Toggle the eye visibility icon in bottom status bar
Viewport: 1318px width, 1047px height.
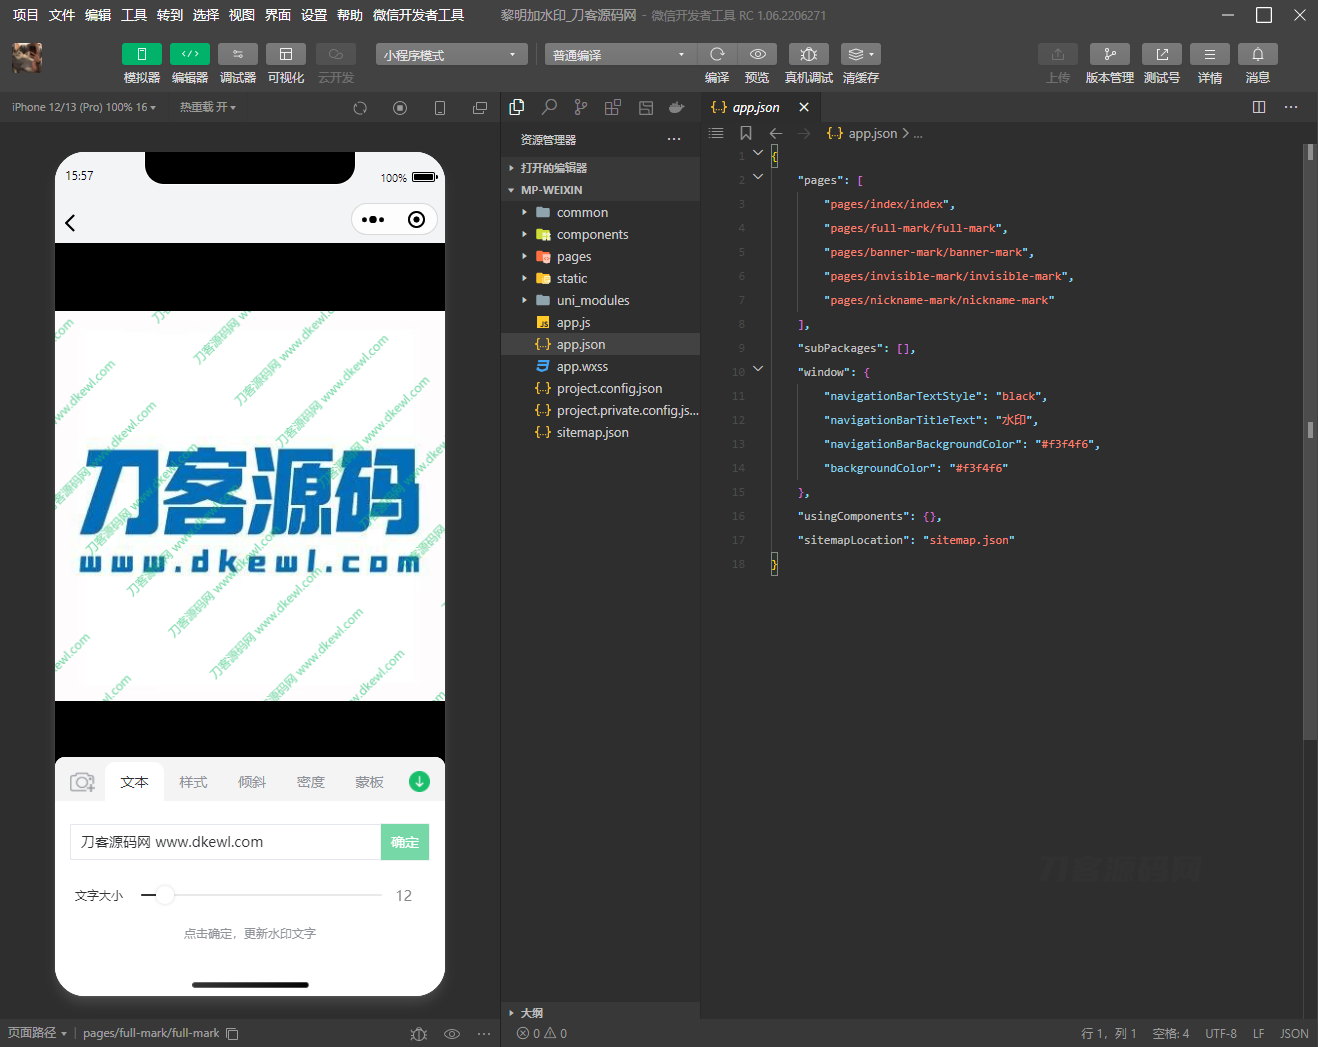tap(451, 1033)
